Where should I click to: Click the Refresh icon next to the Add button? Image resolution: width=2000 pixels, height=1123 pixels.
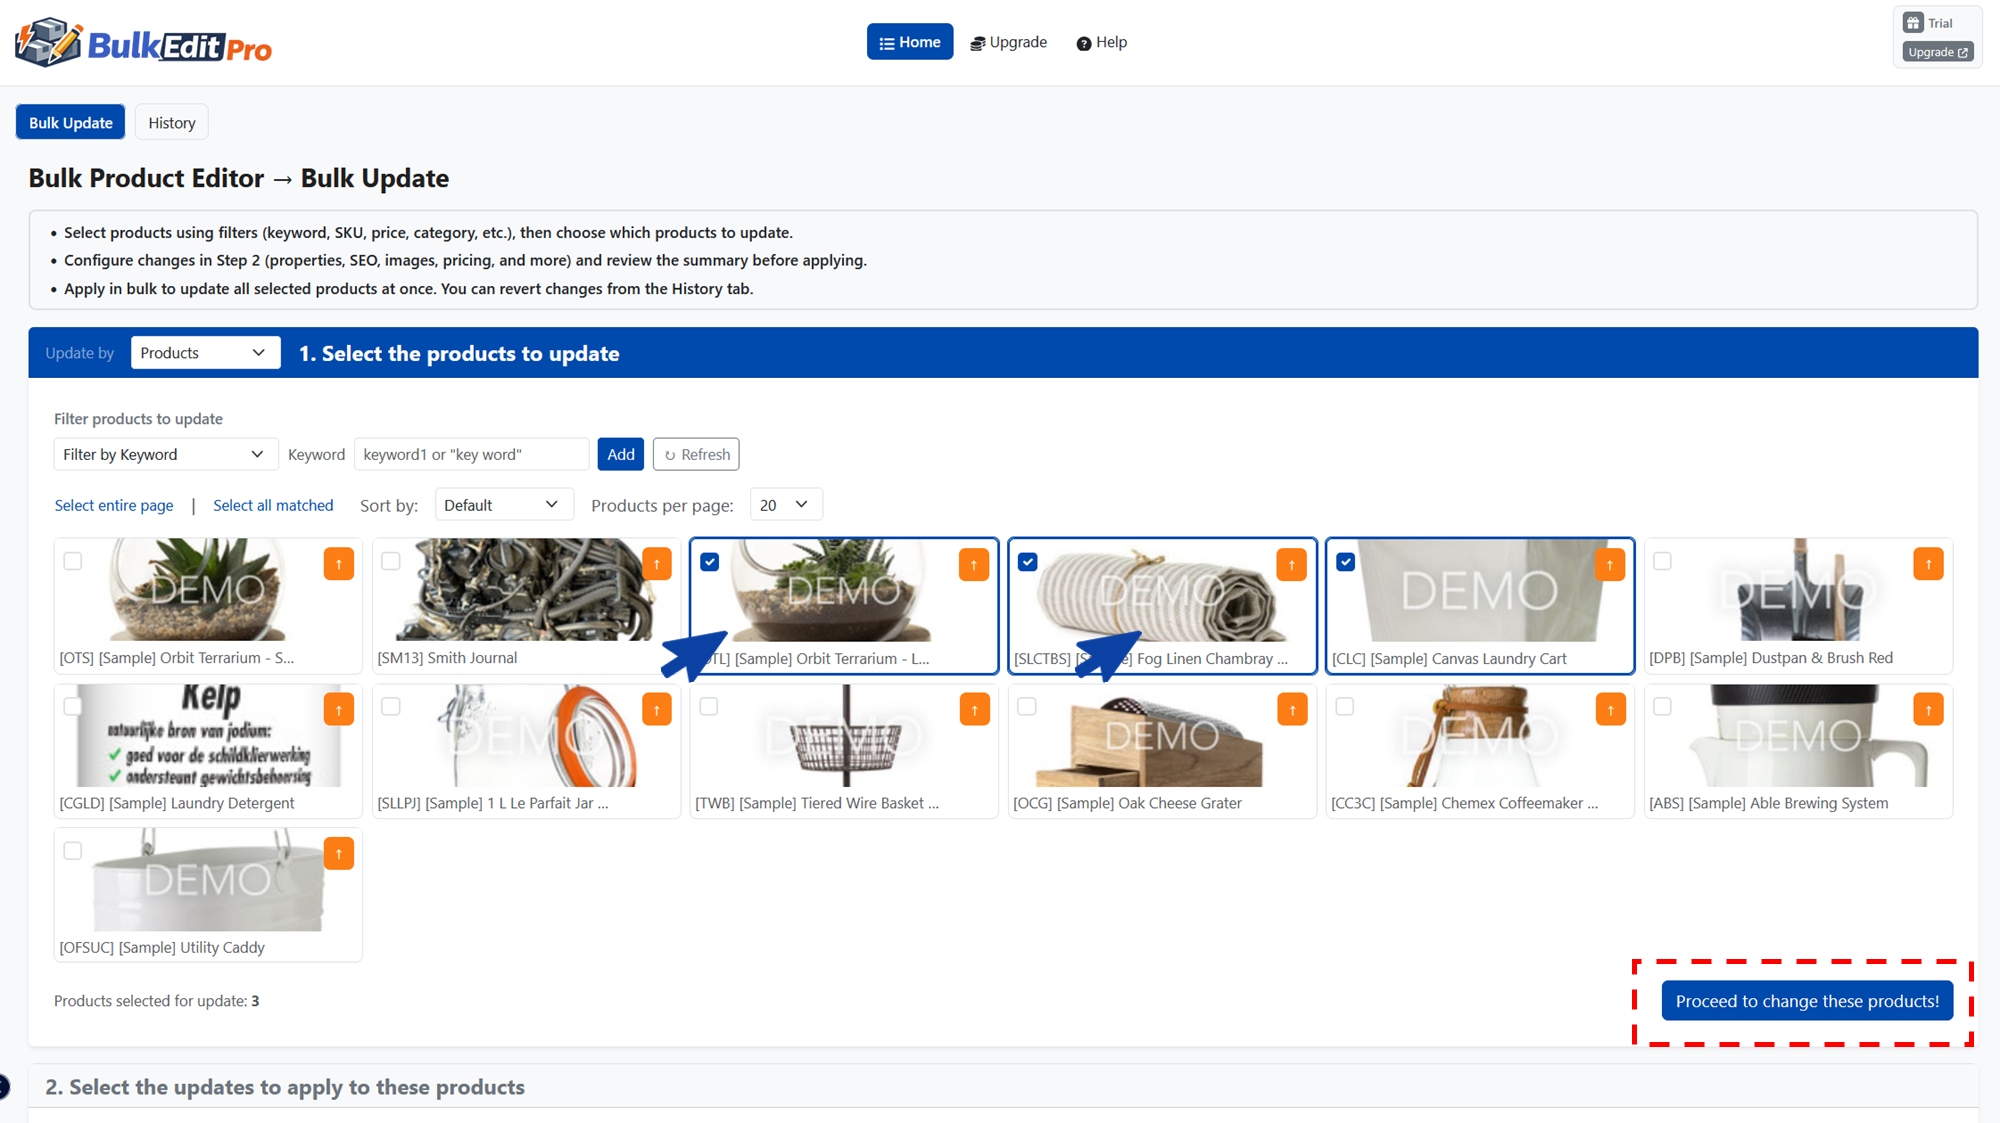tap(696, 454)
